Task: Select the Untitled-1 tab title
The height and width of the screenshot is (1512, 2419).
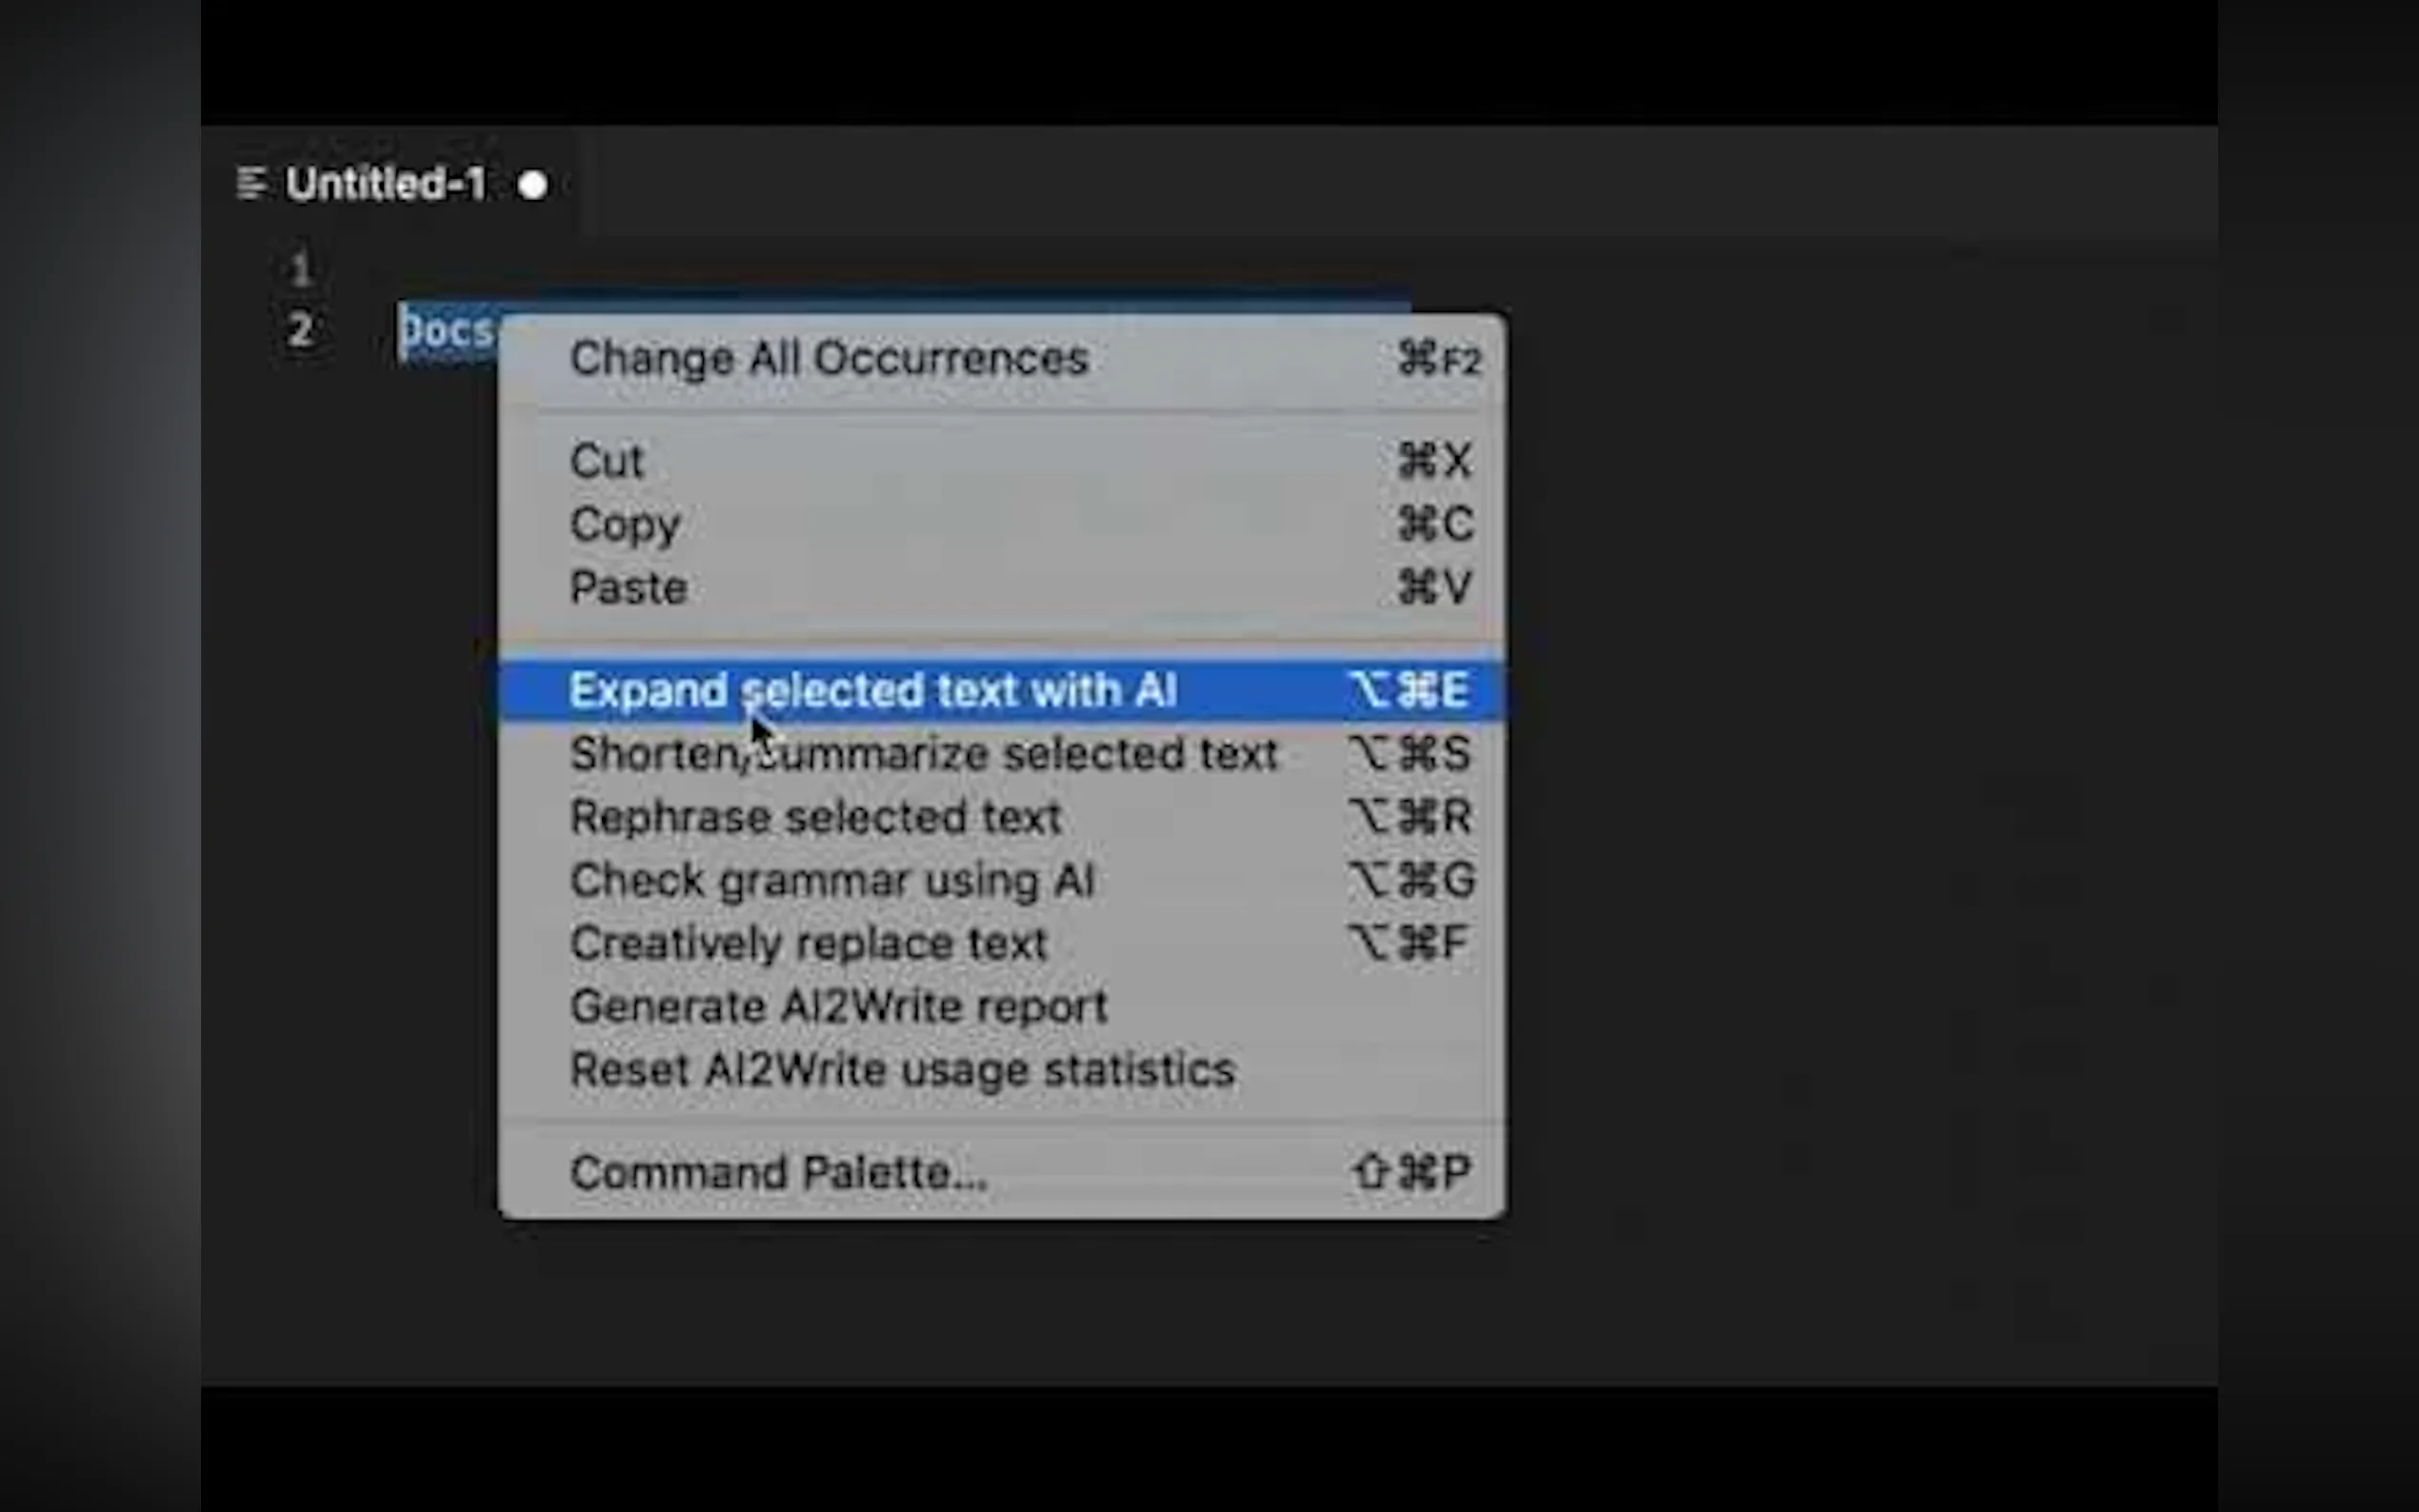Action: pos(386,184)
